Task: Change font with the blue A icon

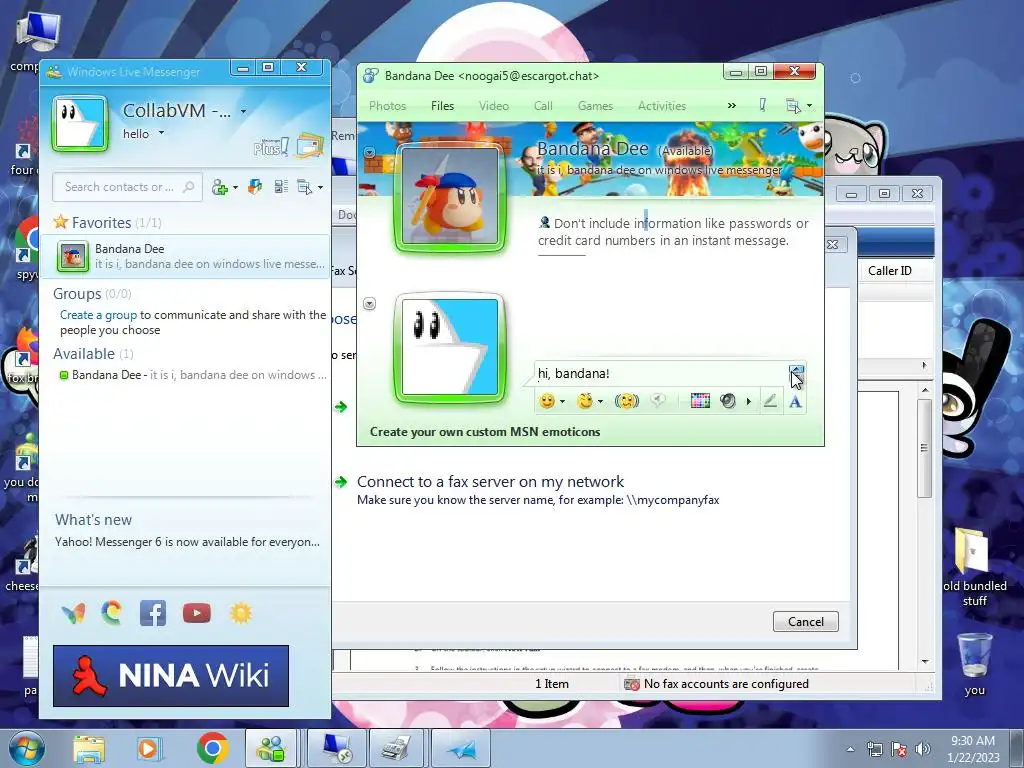Action: coord(795,401)
